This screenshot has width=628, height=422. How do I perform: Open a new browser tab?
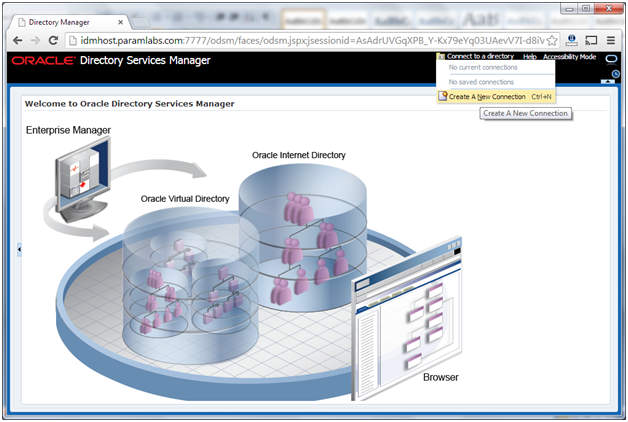tap(139, 23)
